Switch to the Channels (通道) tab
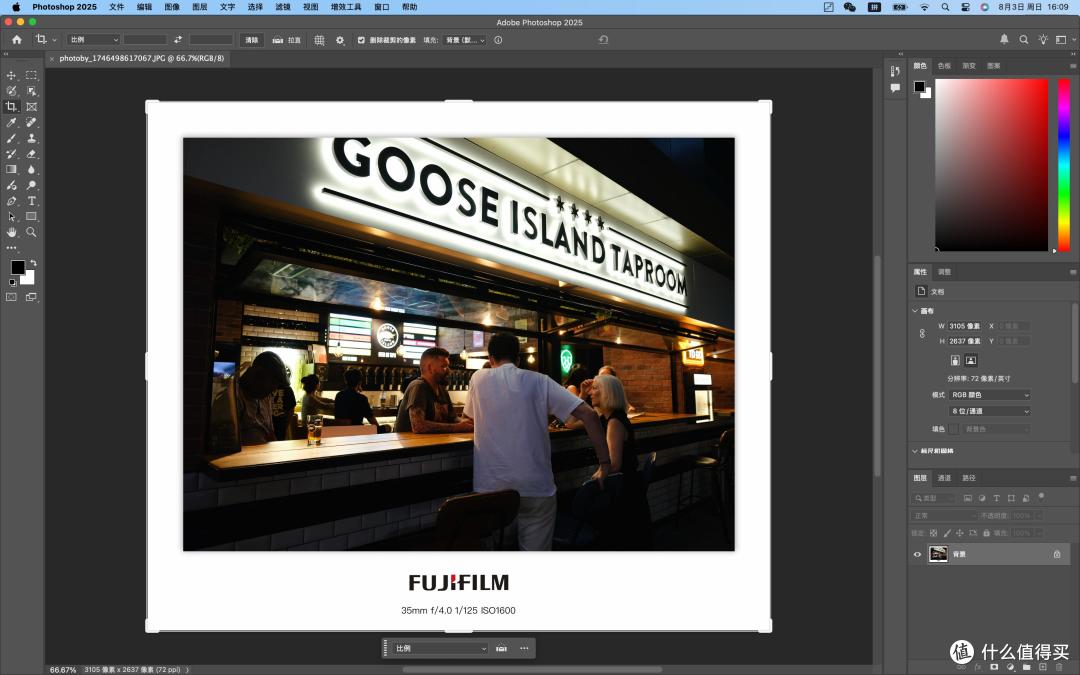Screen dimensions: 1080x675 tap(944, 478)
